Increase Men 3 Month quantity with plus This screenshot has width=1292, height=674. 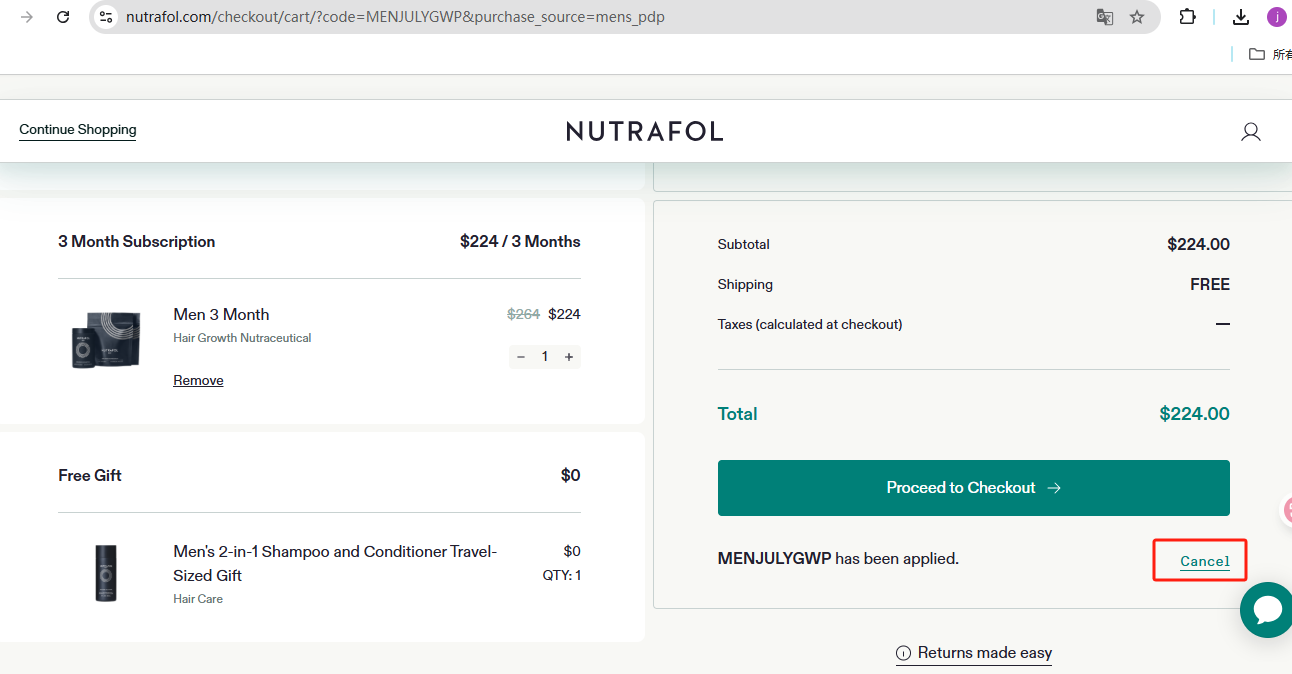click(569, 357)
